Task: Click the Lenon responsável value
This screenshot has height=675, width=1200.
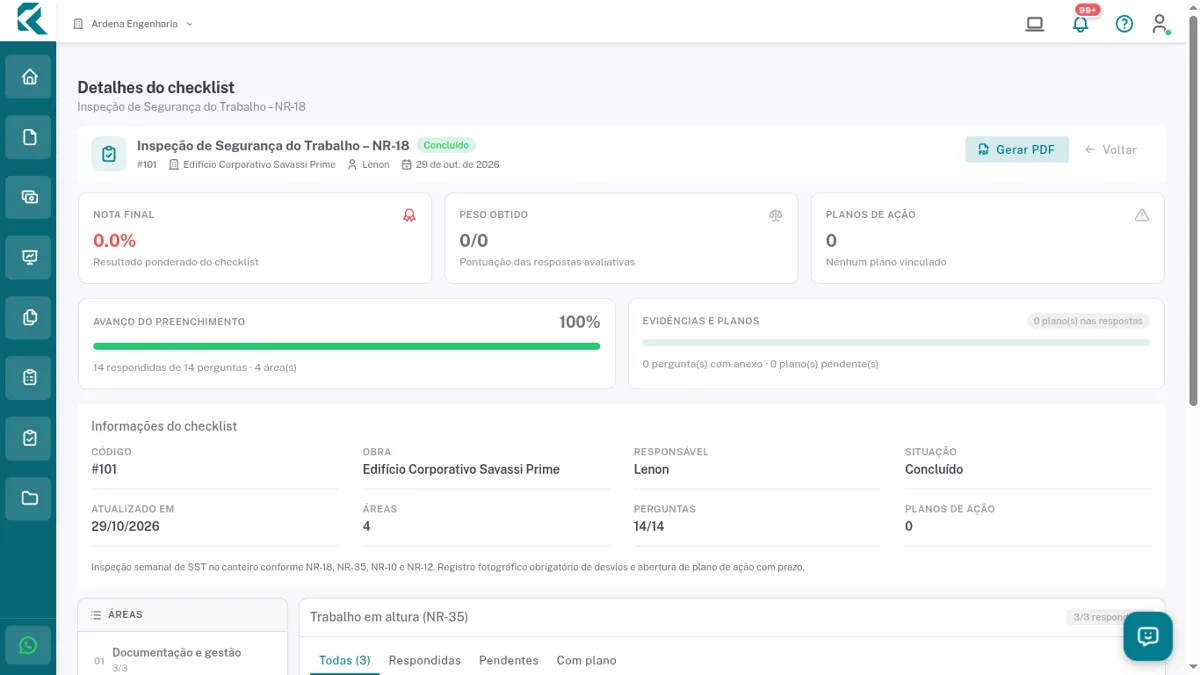Action: [652, 469]
